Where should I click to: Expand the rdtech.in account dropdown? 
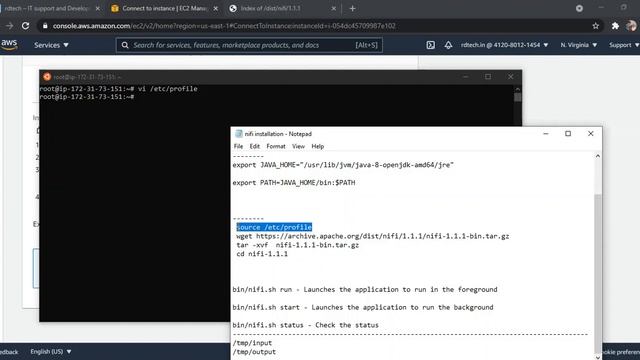[x=504, y=45]
